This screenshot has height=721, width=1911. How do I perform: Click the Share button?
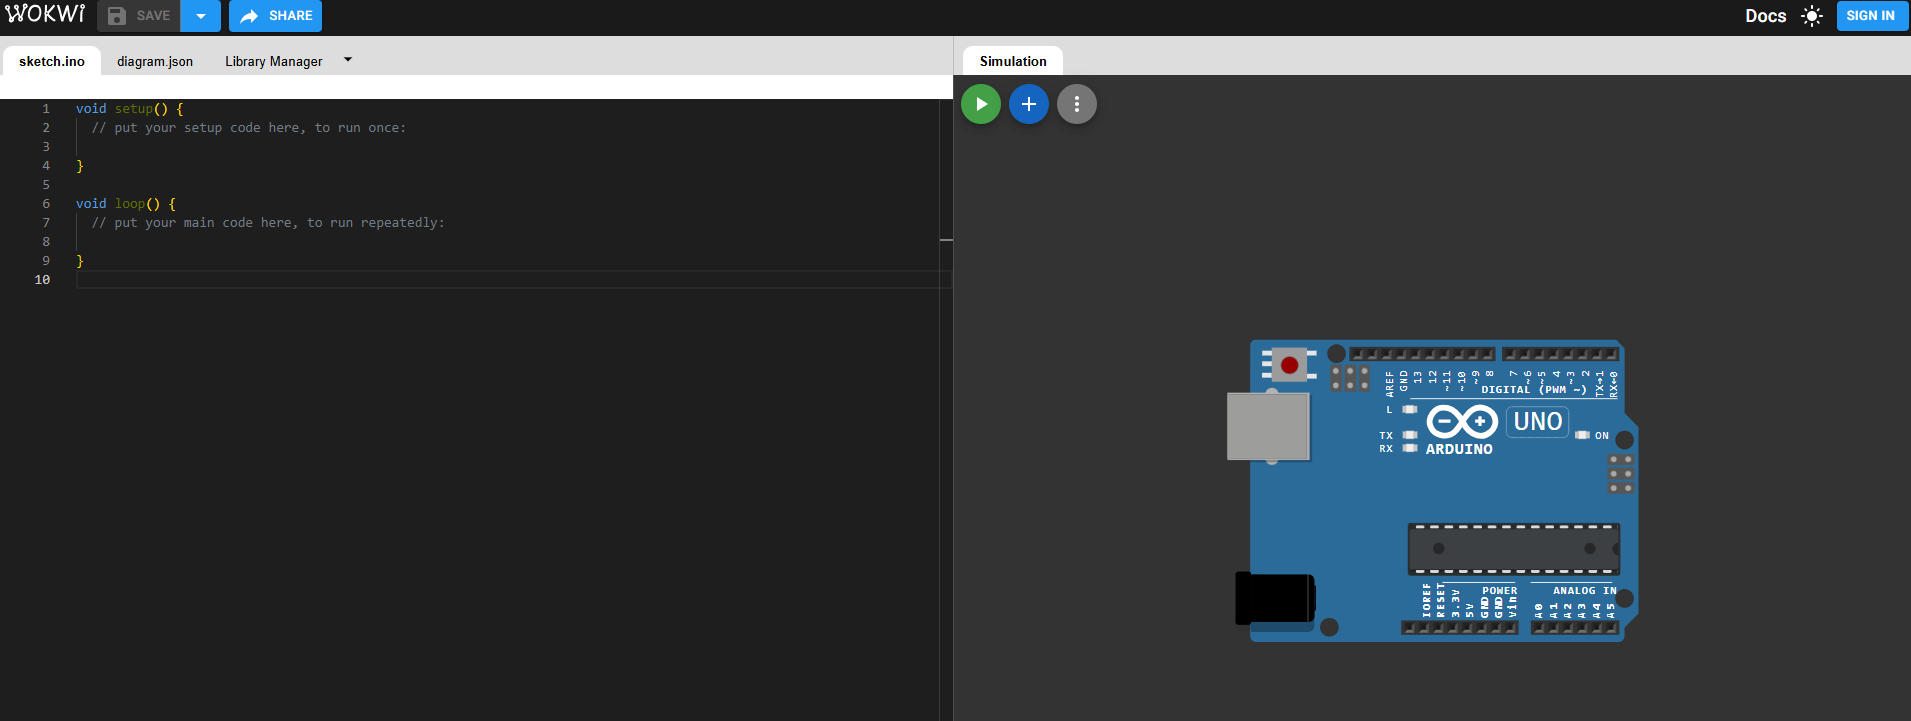pos(276,16)
